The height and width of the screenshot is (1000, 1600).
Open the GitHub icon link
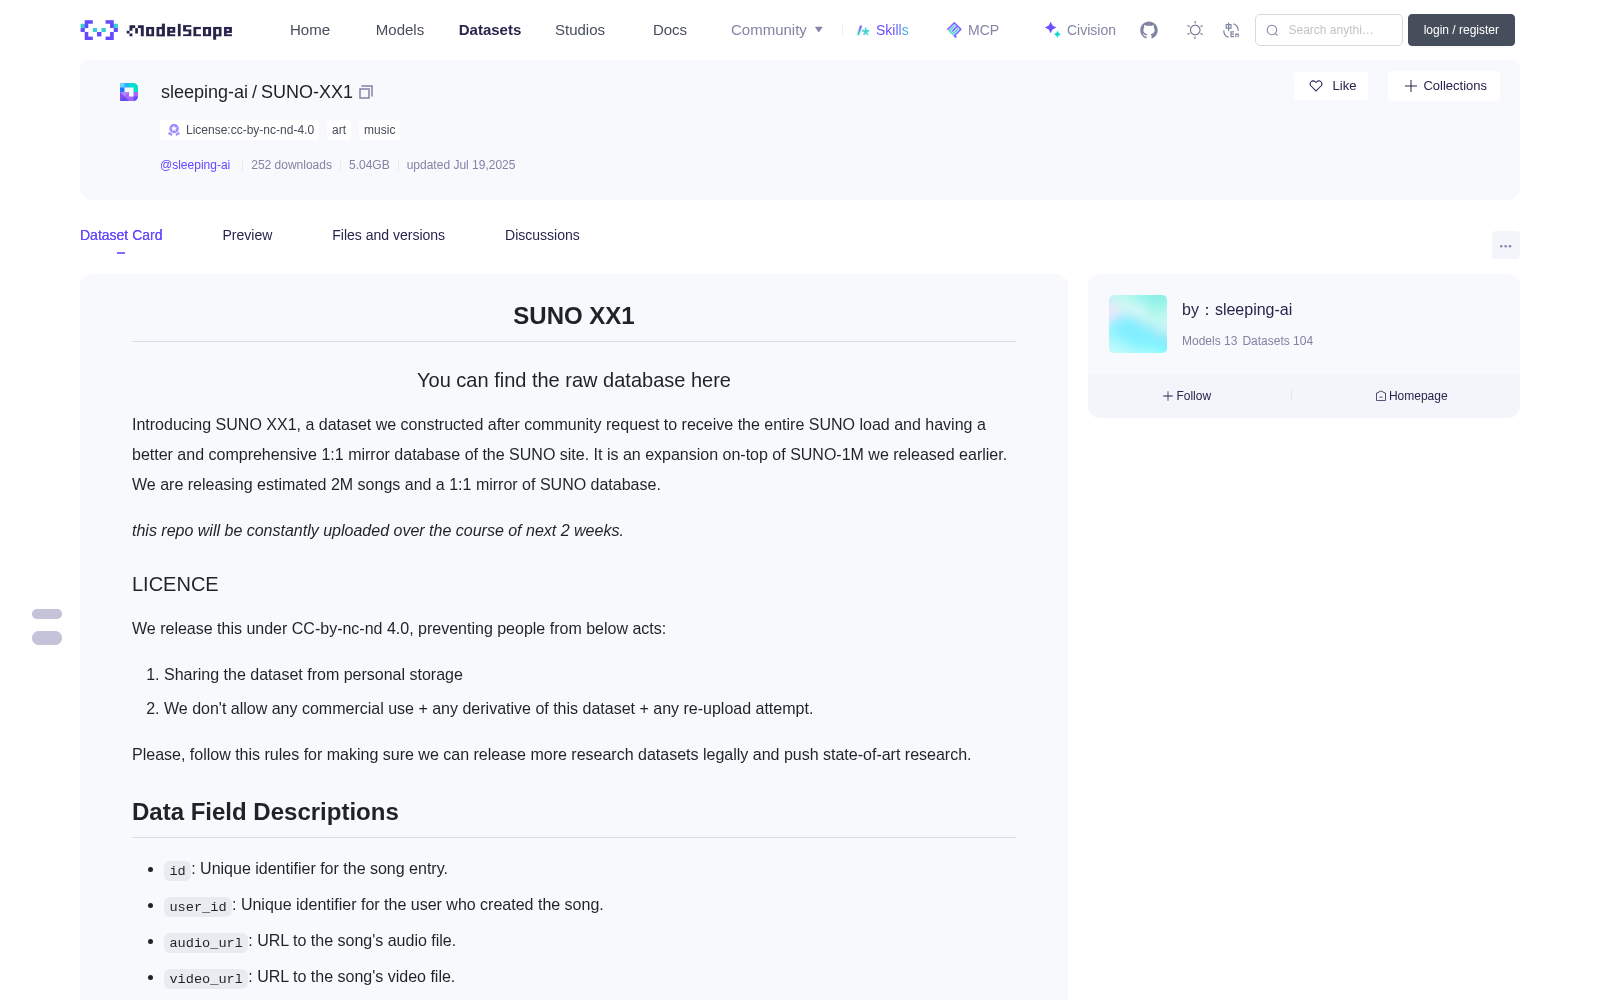pyautogui.click(x=1149, y=30)
